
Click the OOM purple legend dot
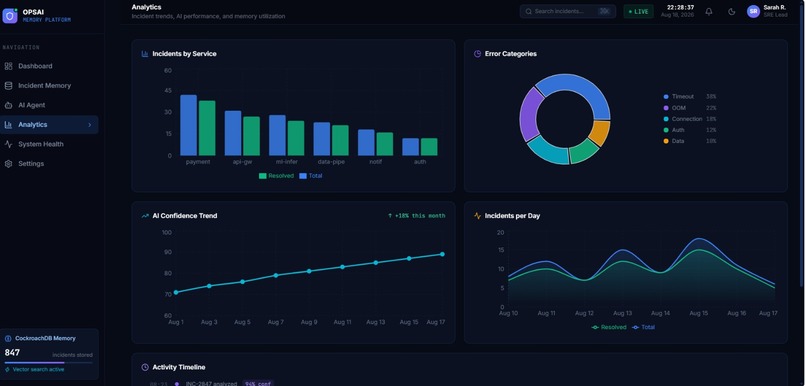point(666,108)
